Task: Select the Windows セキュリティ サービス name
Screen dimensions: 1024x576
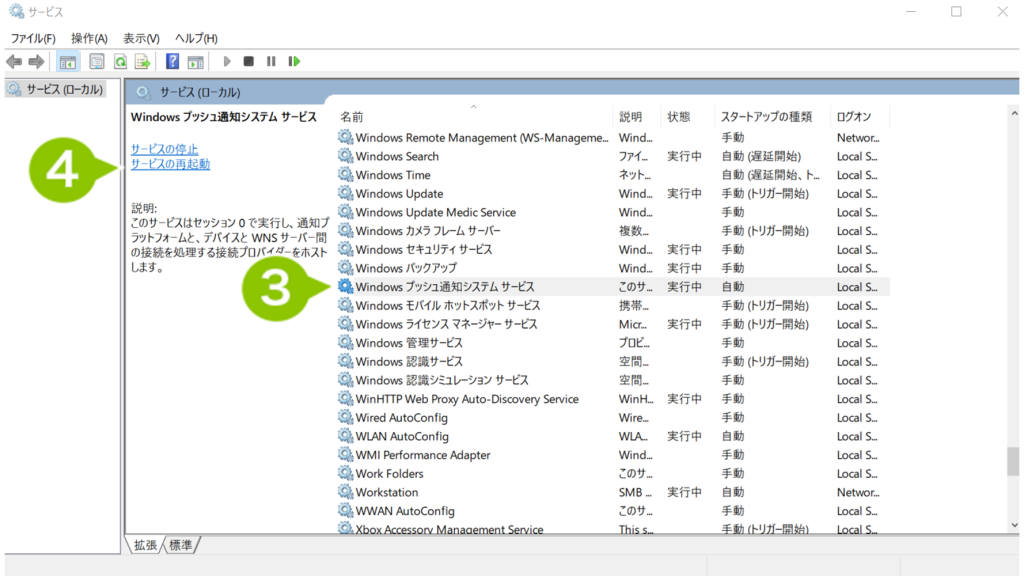Action: [x=424, y=249]
